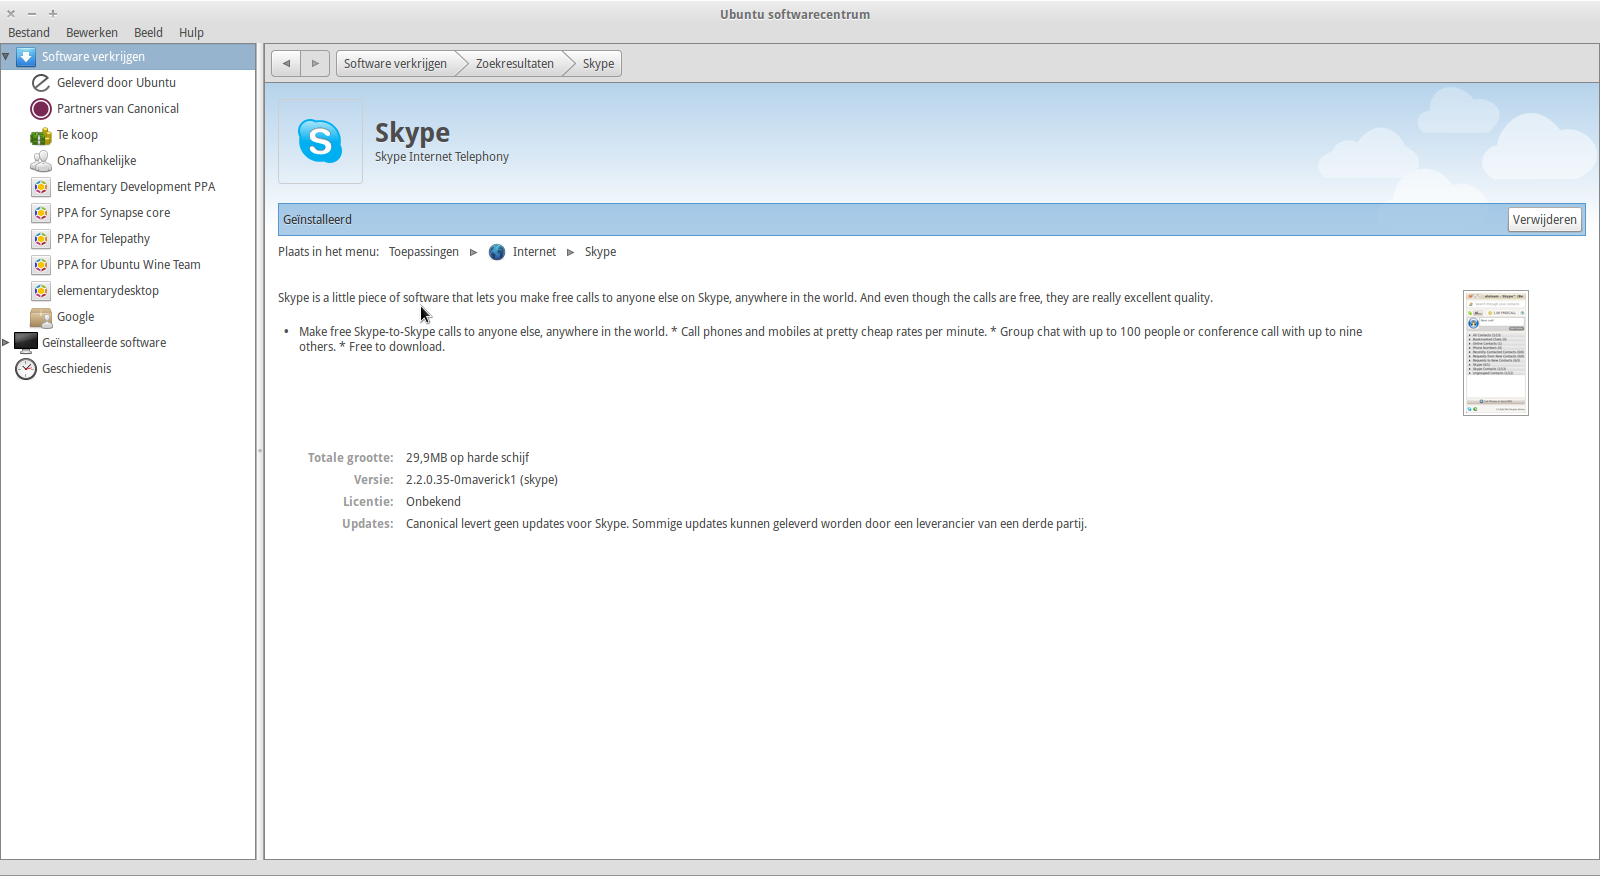Click the Geïnstalleerd status label

click(x=317, y=220)
